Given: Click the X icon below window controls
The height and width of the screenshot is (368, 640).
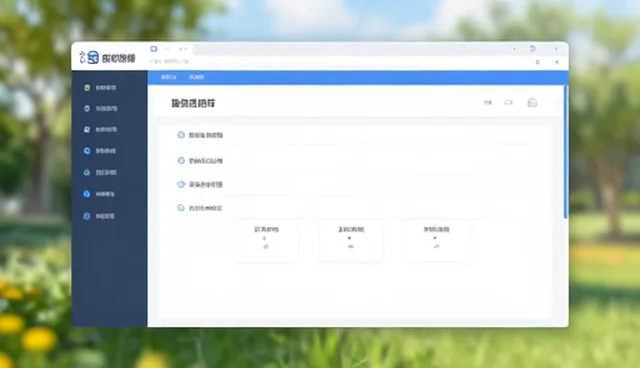Looking at the screenshot, I should tap(557, 62).
